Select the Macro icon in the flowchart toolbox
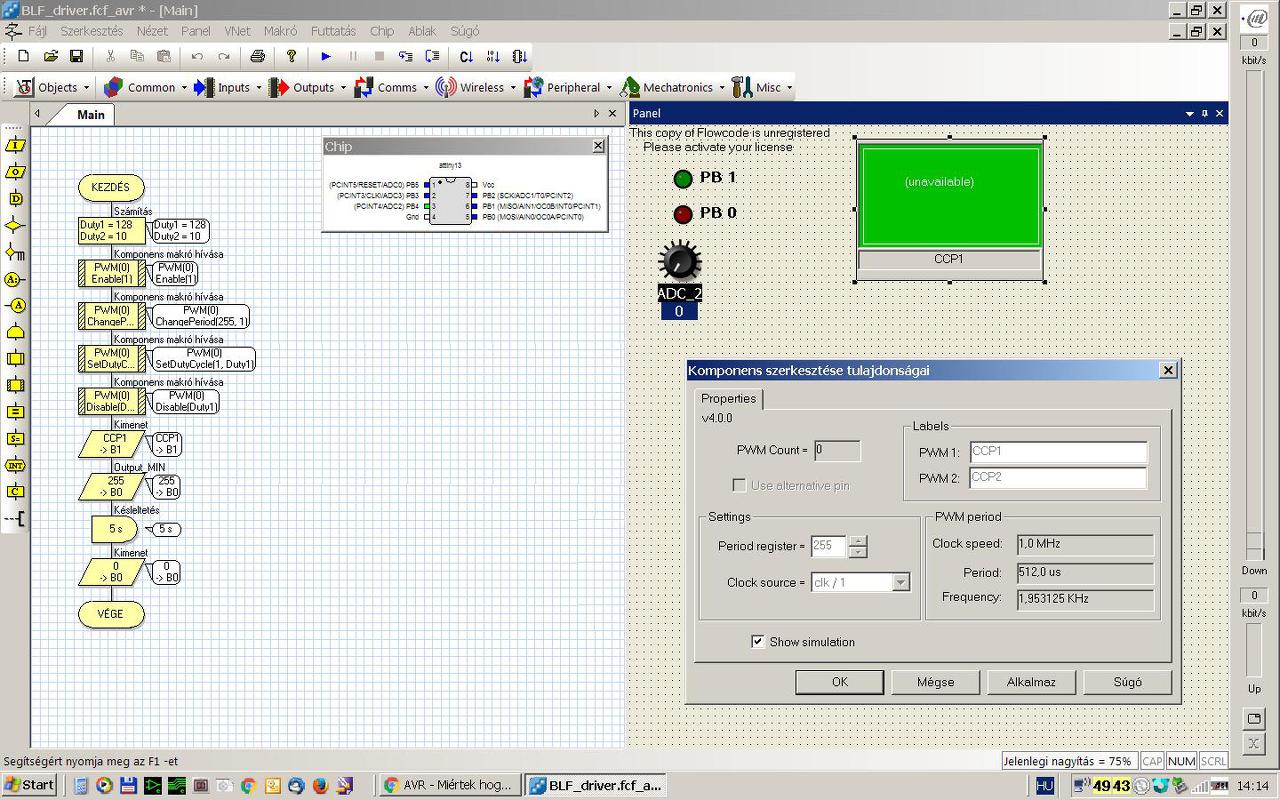This screenshot has height=800, width=1280. [15, 359]
